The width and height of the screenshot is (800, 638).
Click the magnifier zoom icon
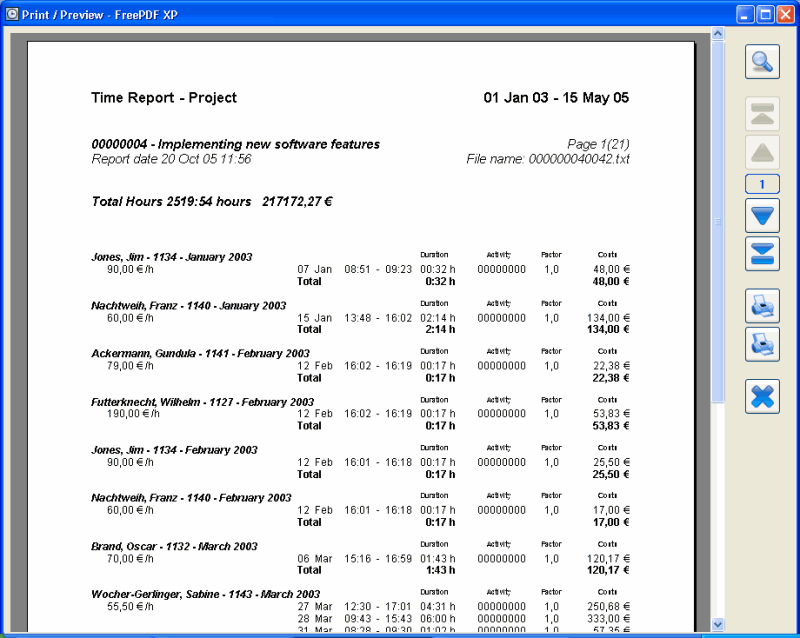(x=762, y=62)
